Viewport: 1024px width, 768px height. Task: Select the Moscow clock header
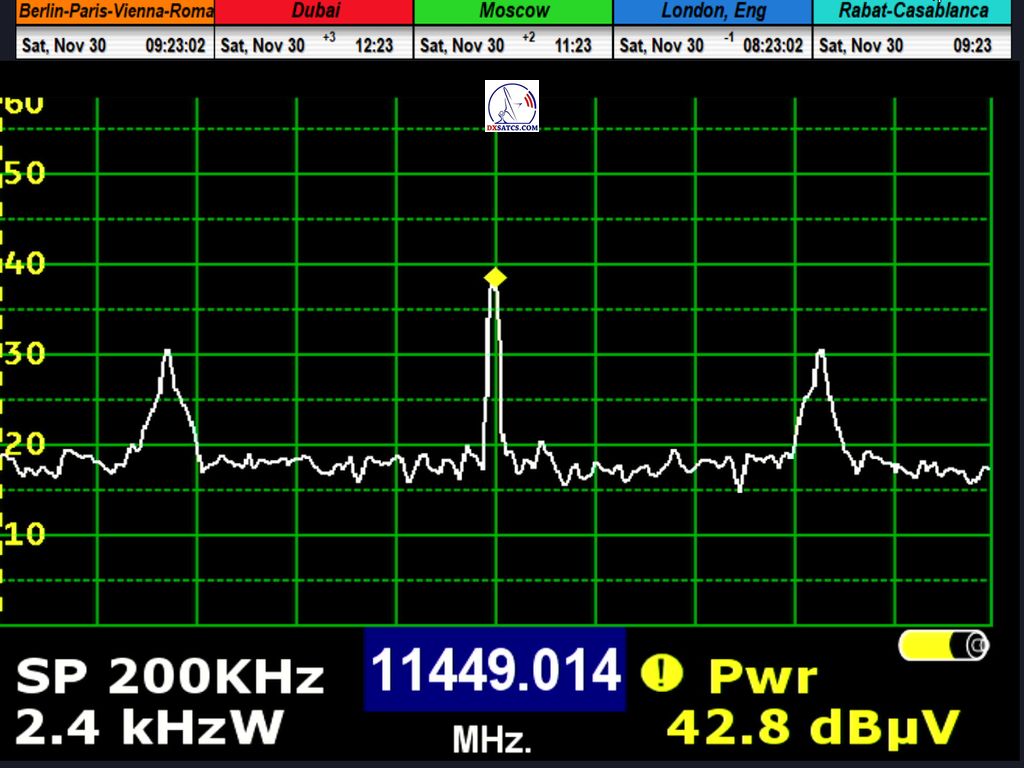(513, 12)
